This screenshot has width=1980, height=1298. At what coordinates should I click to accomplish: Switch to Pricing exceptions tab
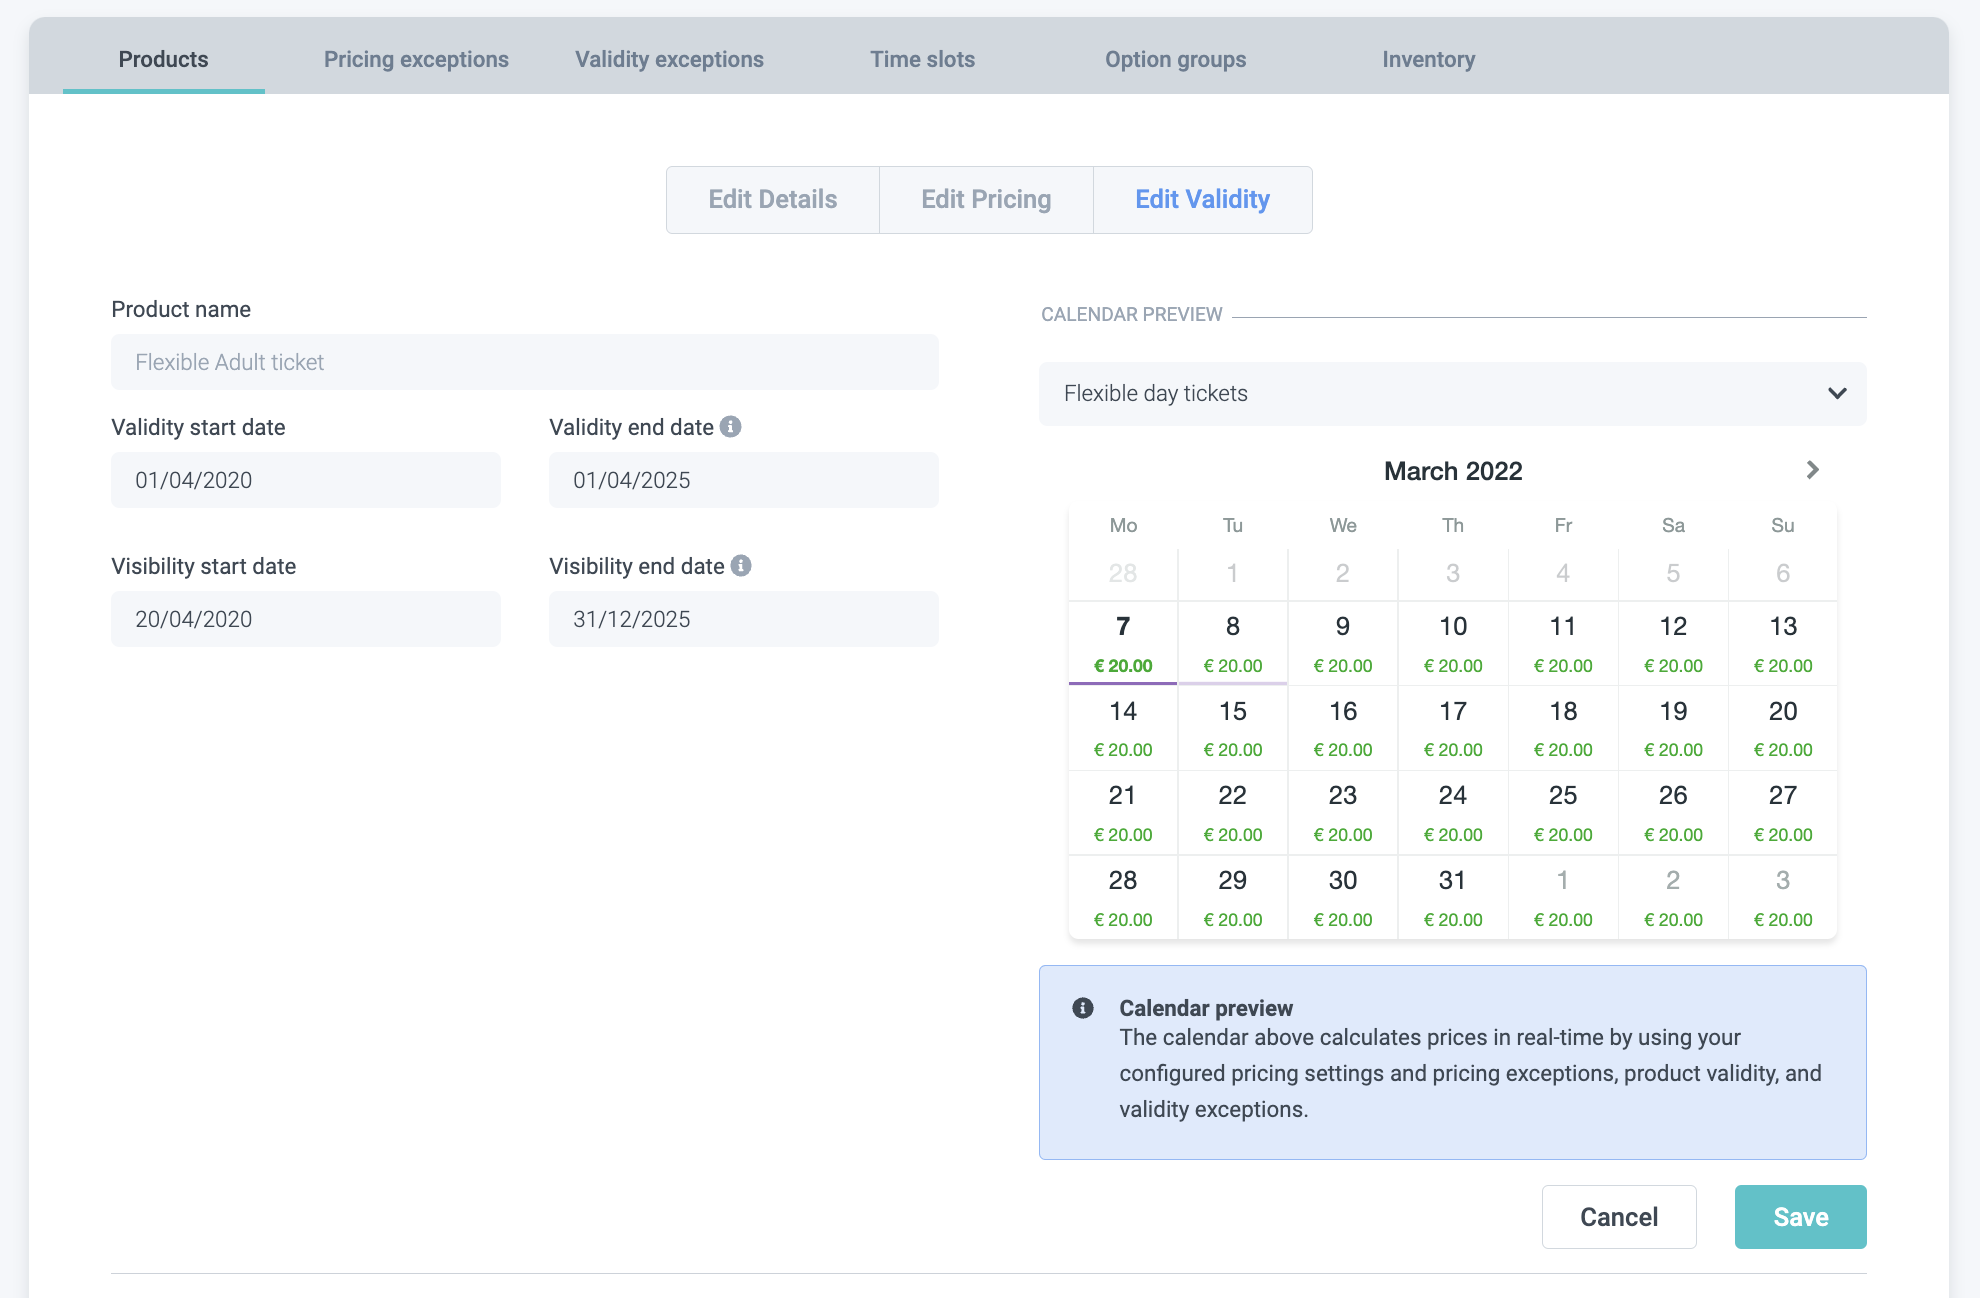(416, 60)
